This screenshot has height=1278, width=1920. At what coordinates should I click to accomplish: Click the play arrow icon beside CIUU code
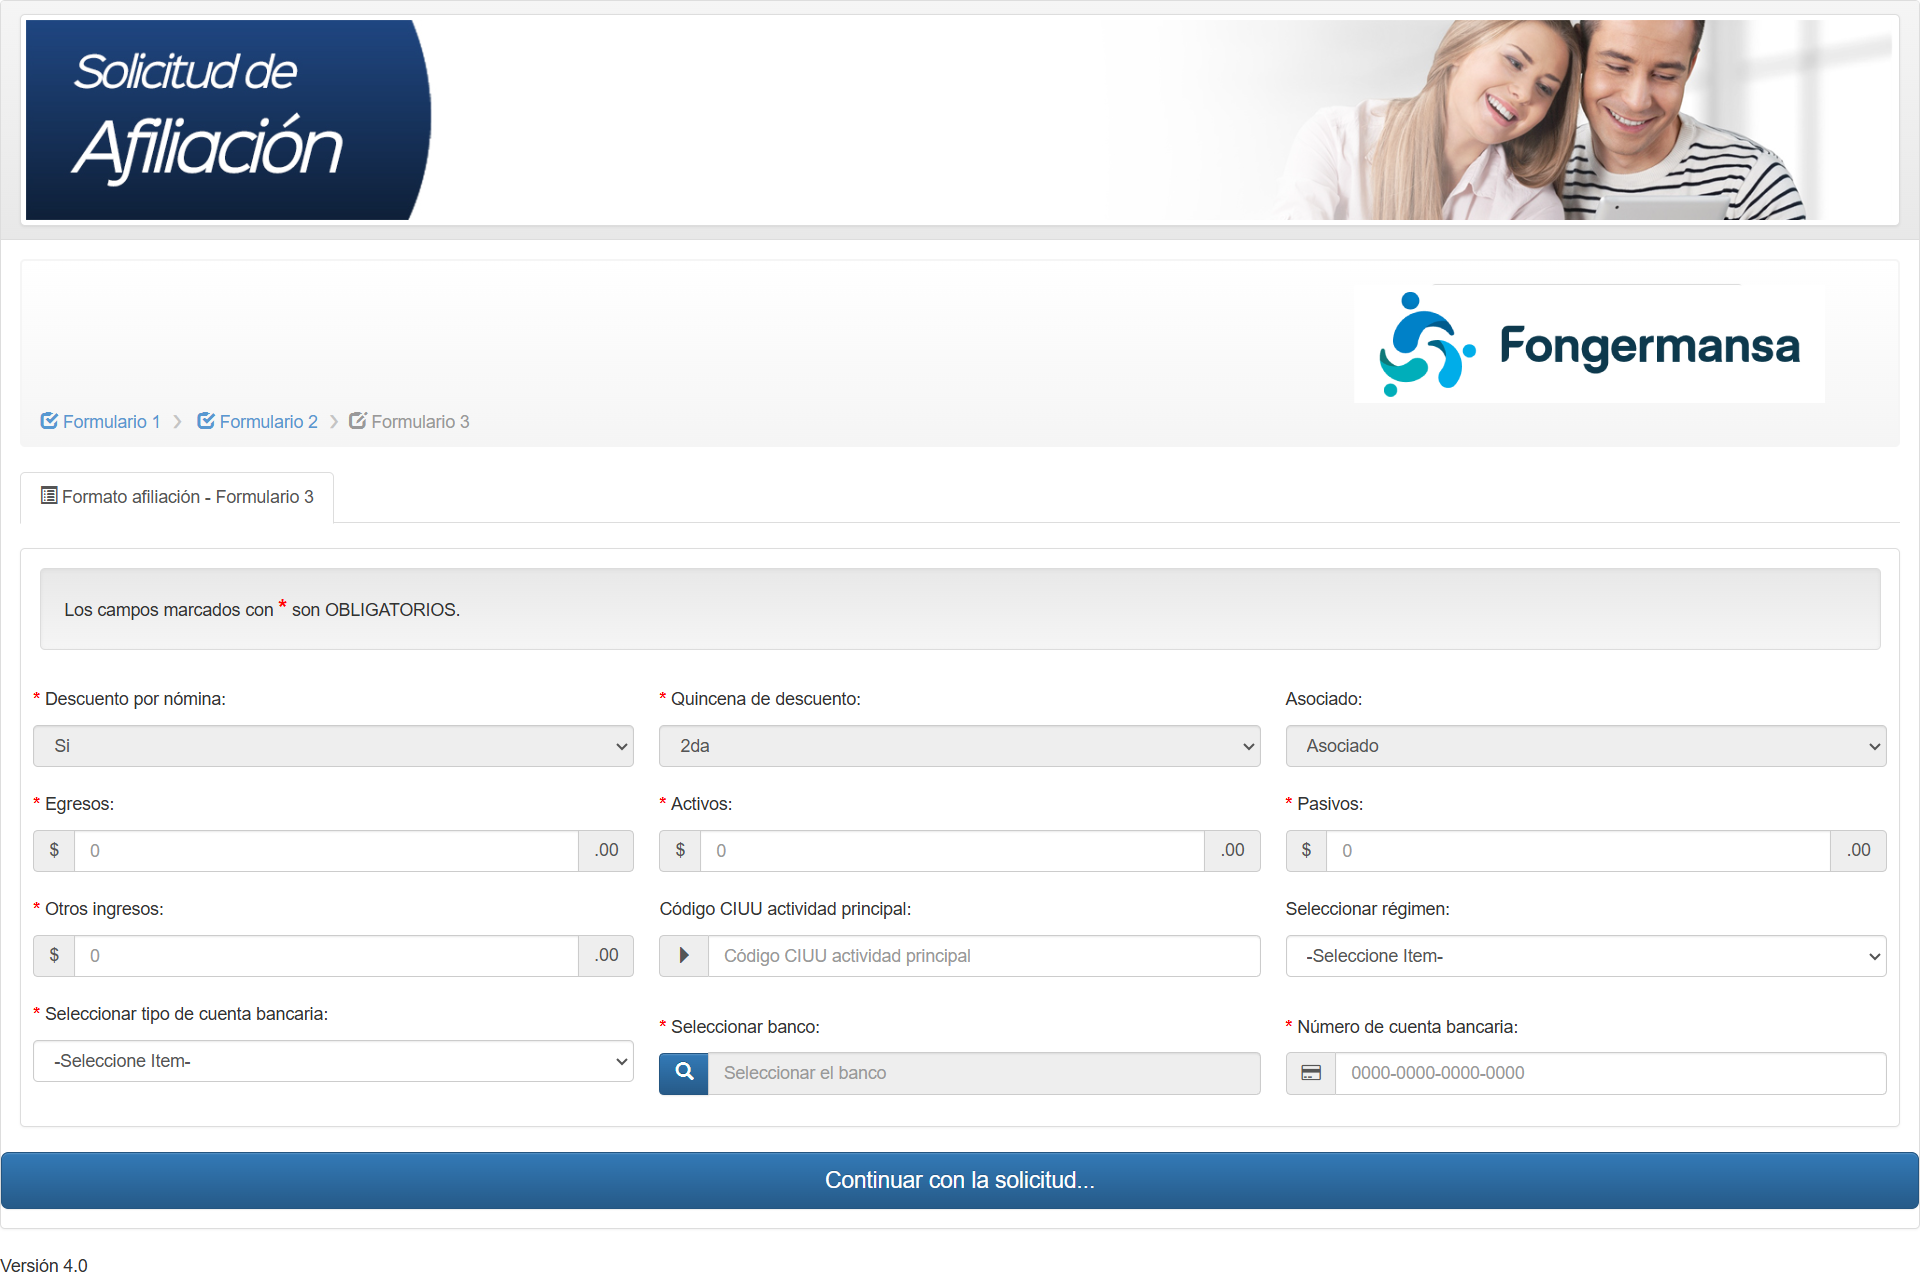point(684,955)
